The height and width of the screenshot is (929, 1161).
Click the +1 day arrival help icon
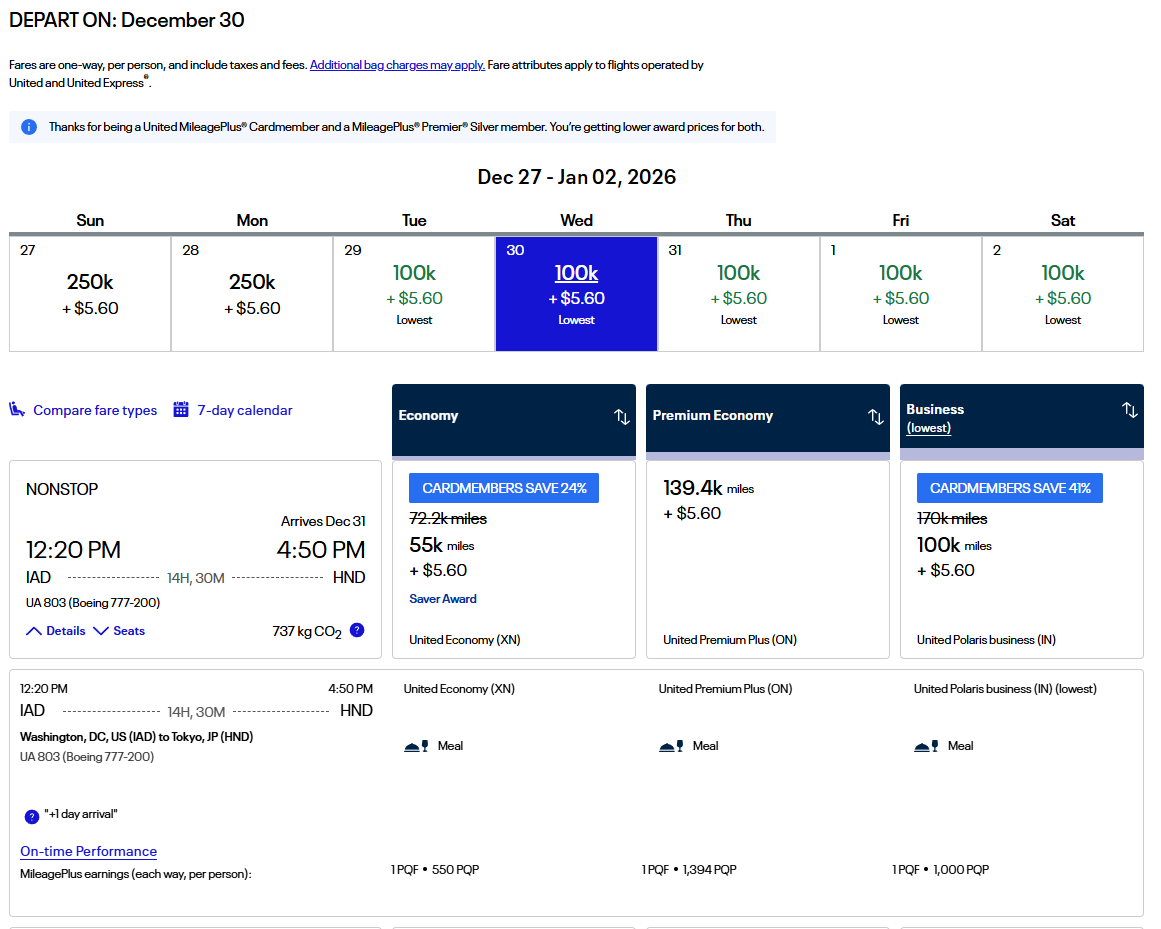(x=32, y=816)
